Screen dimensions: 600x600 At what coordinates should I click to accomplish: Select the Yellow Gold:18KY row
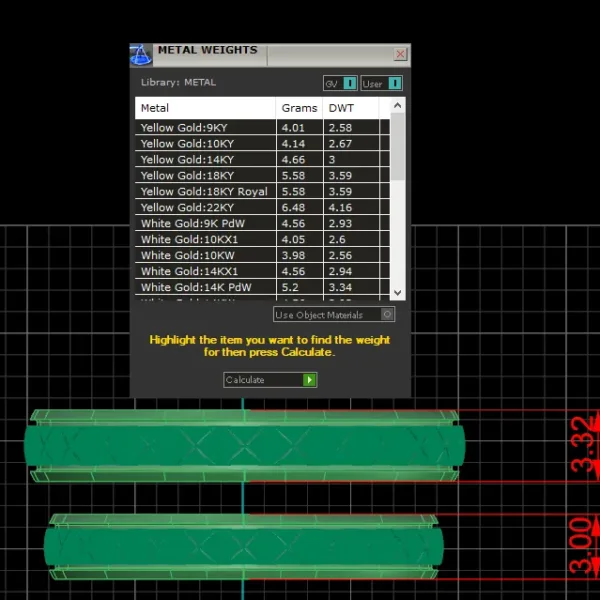tap(262, 176)
